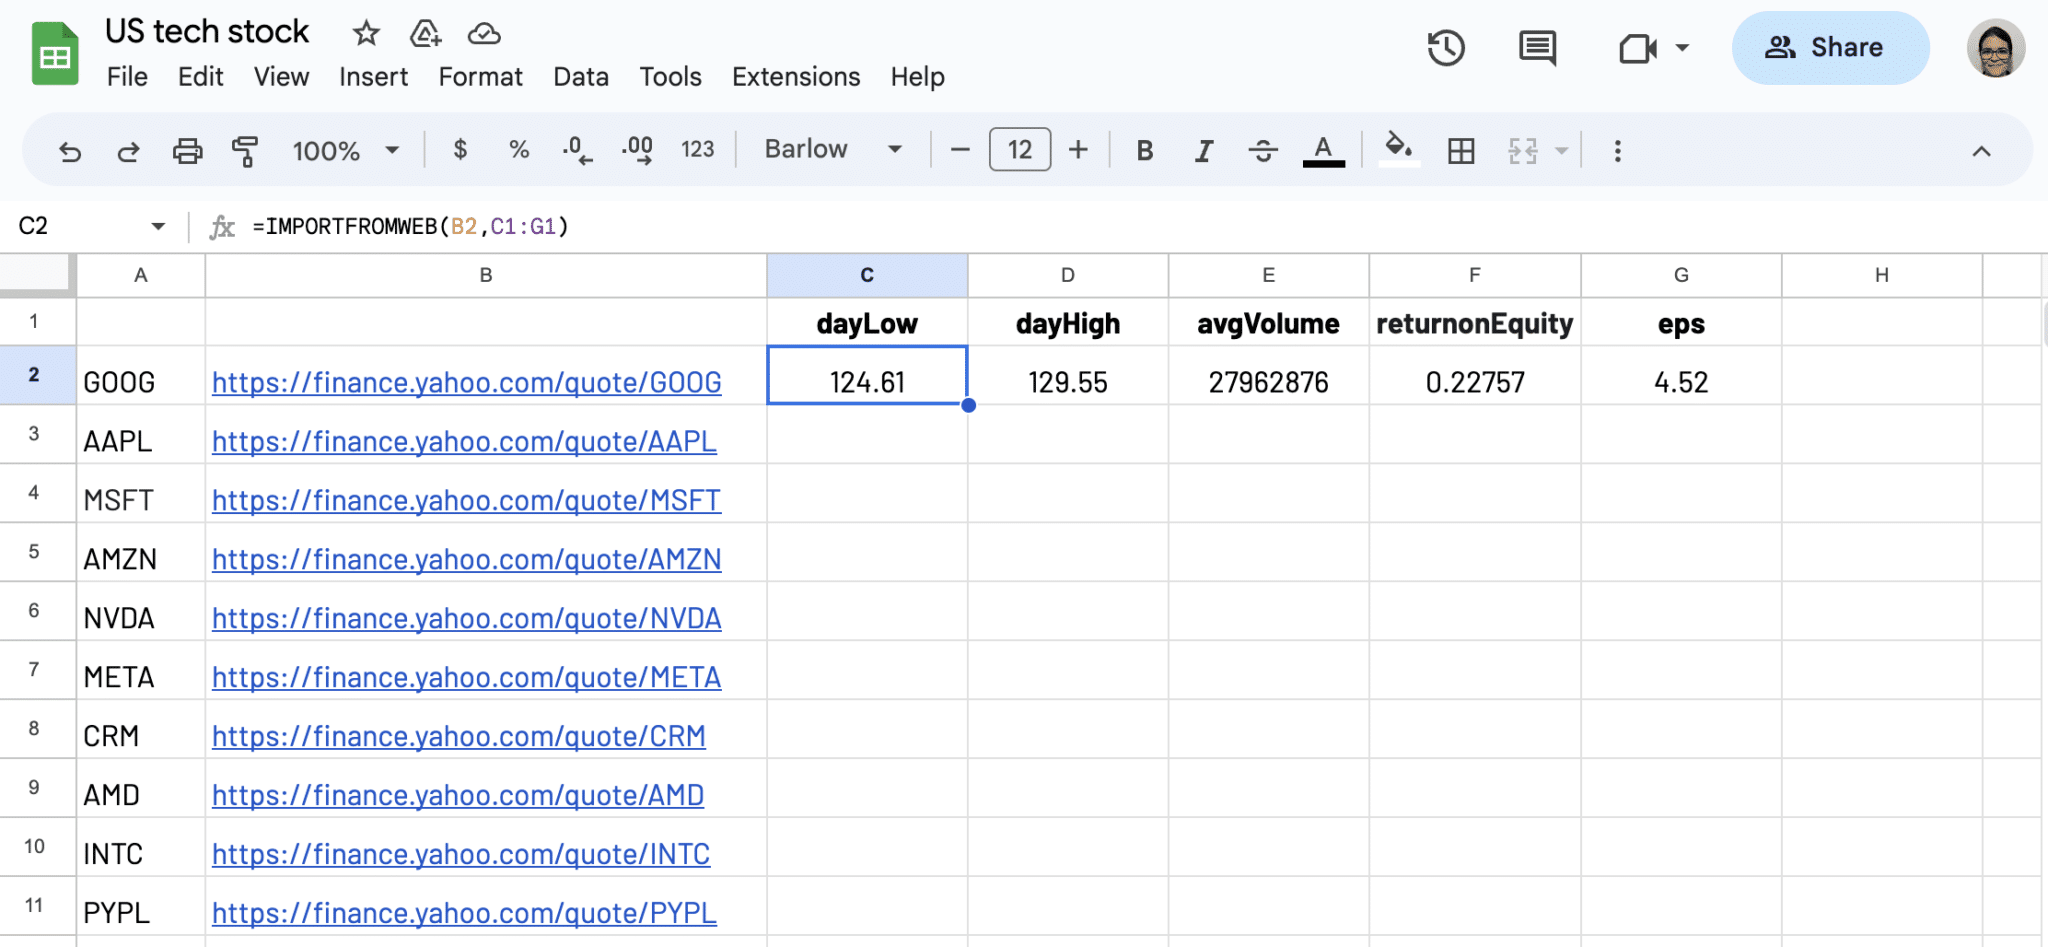Apply currency format with the $ icon

(460, 150)
